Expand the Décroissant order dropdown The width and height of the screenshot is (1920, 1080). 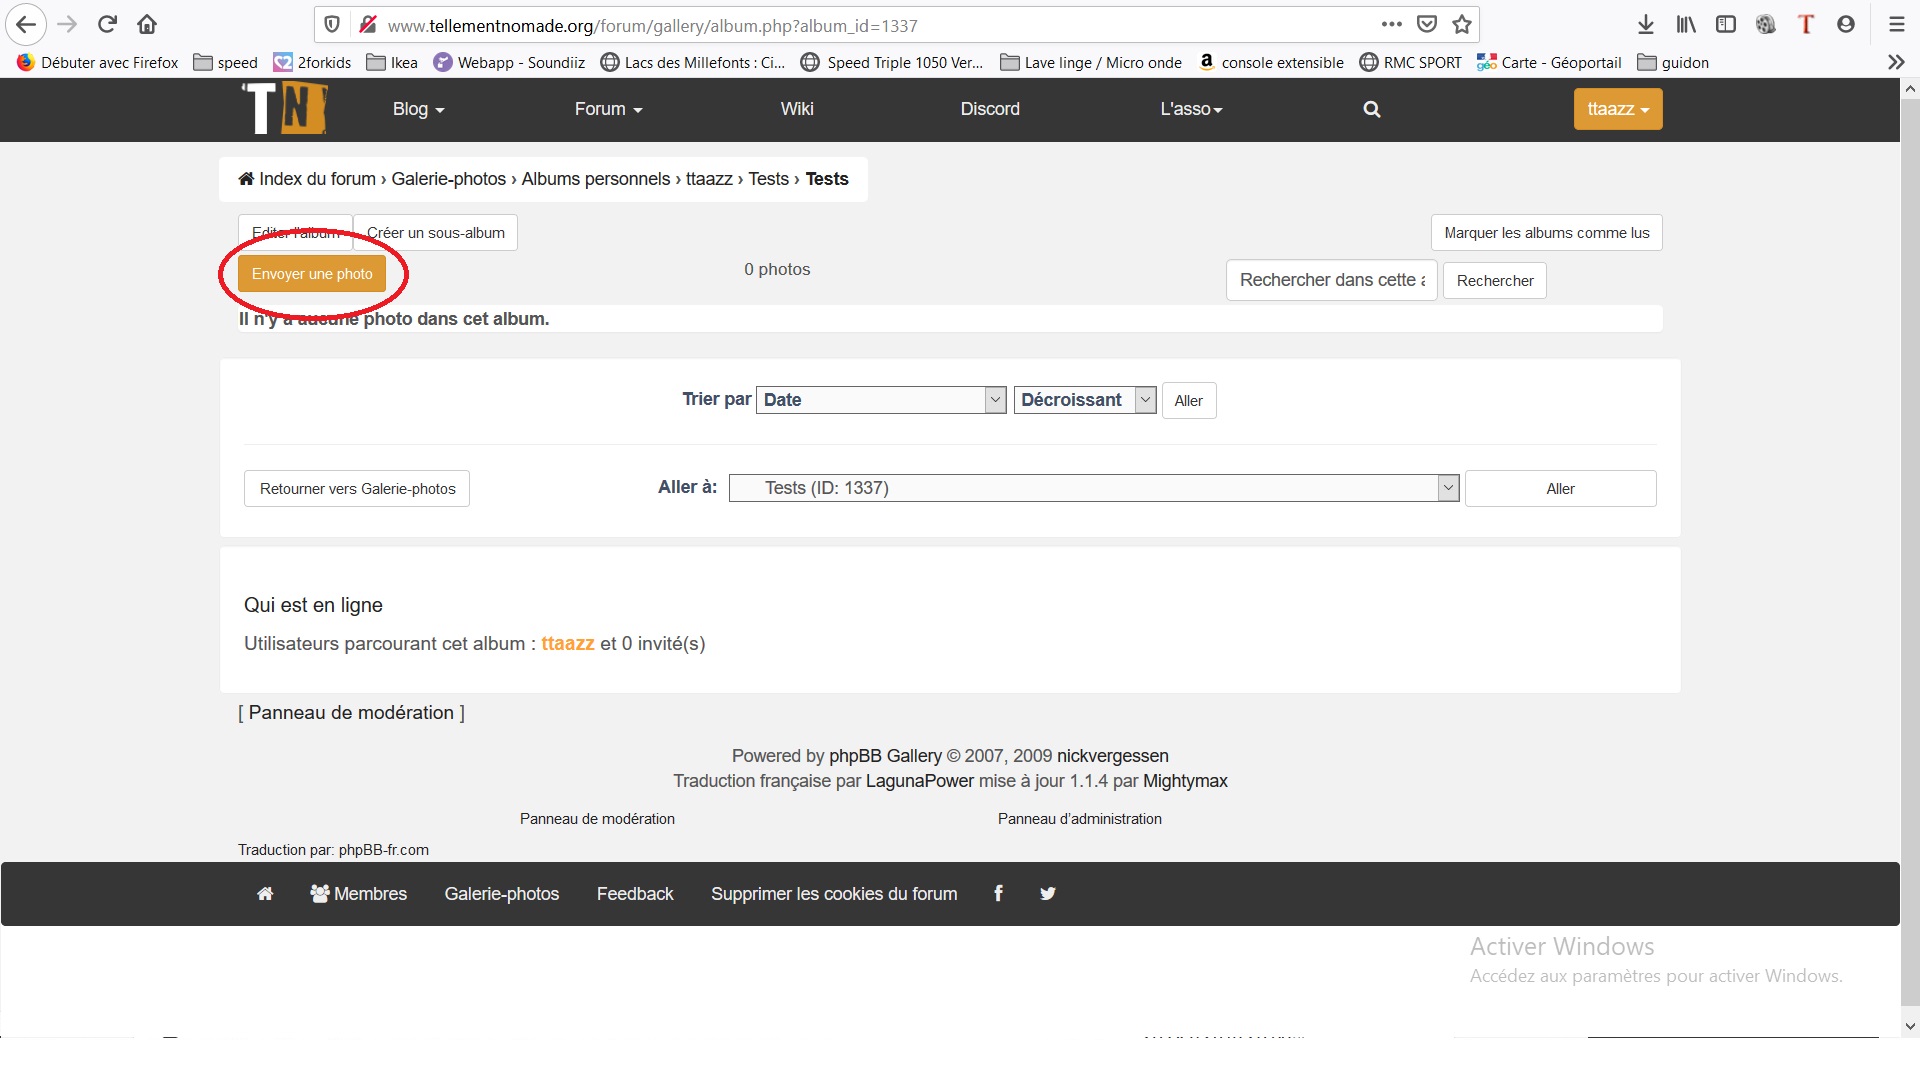pos(1085,400)
